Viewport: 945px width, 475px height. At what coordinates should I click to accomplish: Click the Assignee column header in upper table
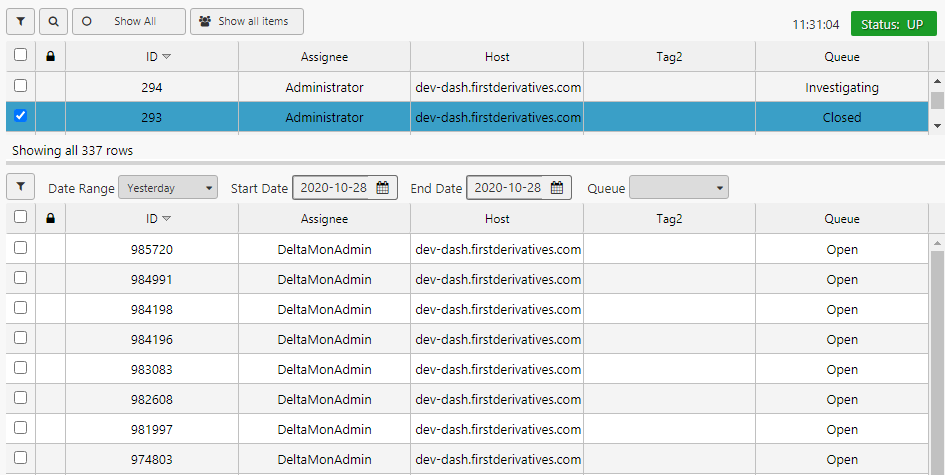(x=324, y=57)
